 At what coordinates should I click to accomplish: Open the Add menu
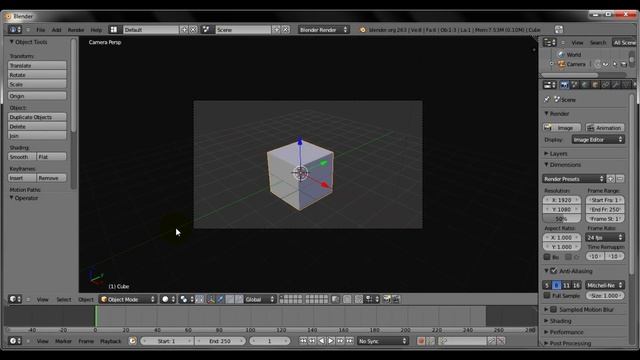tap(56, 29)
